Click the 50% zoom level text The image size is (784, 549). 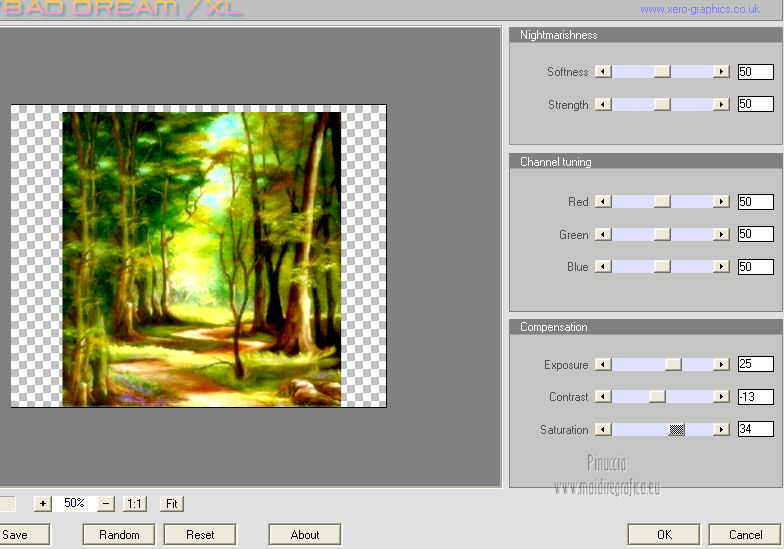point(74,503)
